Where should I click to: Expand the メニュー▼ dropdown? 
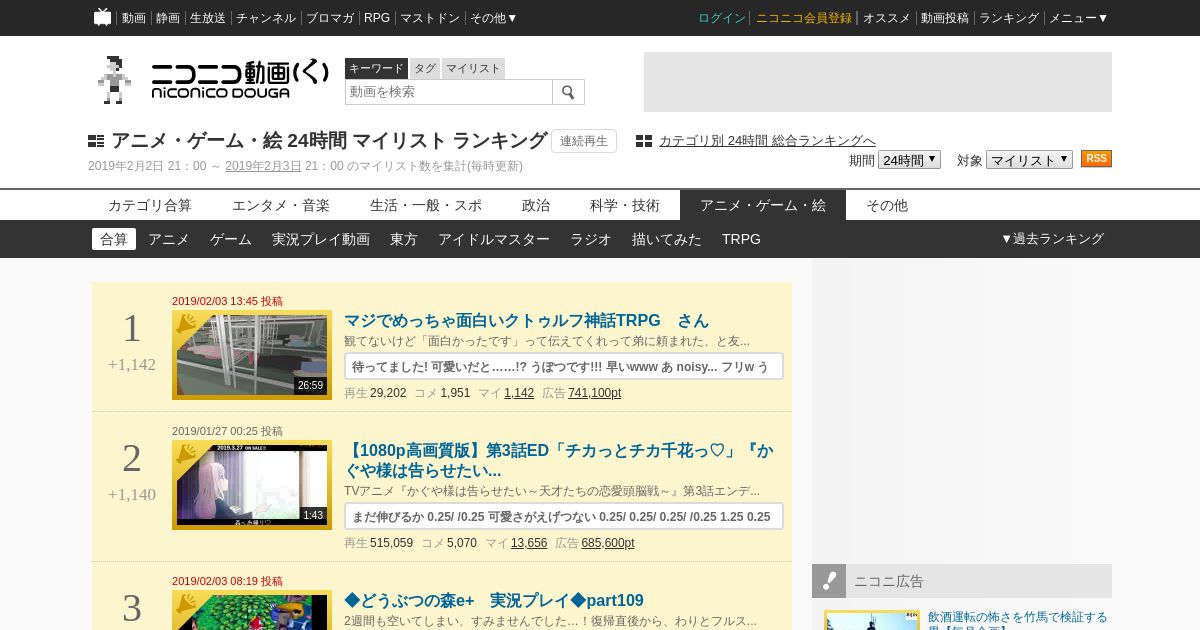tap(1078, 18)
